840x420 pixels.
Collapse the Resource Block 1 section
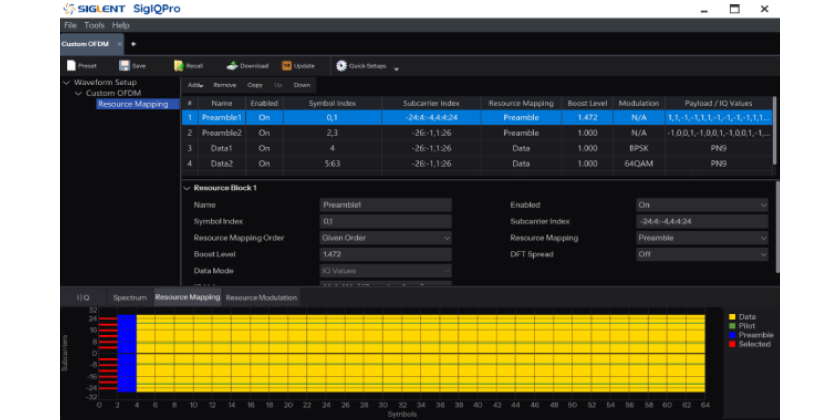tap(186, 188)
